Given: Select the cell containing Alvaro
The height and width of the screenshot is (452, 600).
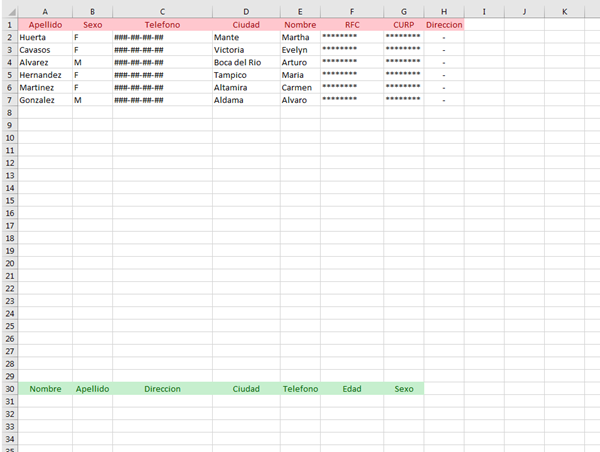Looking at the screenshot, I should pyautogui.click(x=300, y=100).
